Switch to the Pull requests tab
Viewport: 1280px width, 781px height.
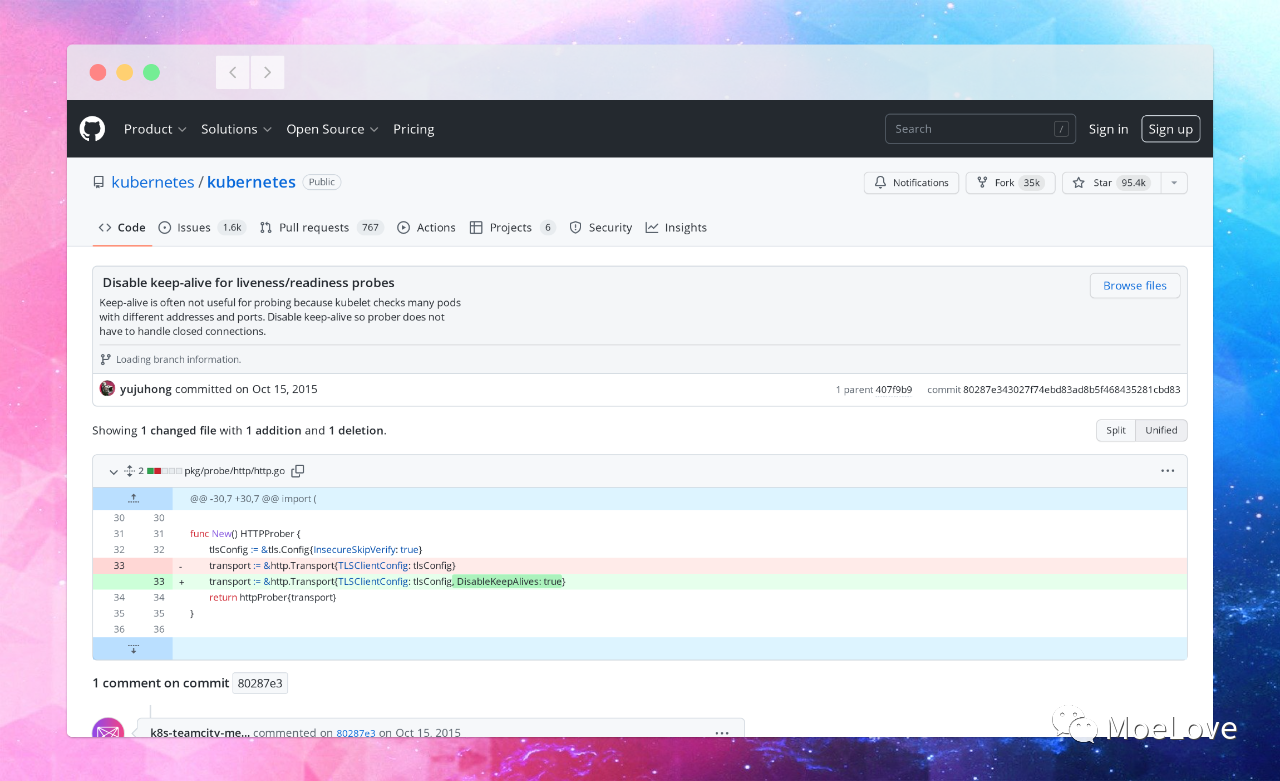(x=321, y=228)
